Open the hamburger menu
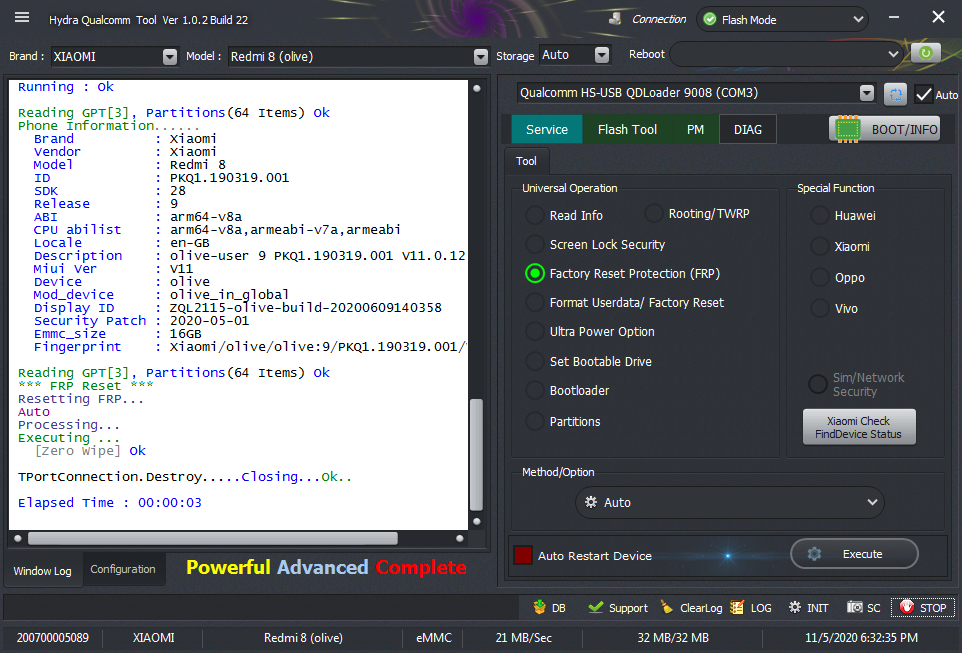This screenshot has width=962, height=653. point(22,17)
